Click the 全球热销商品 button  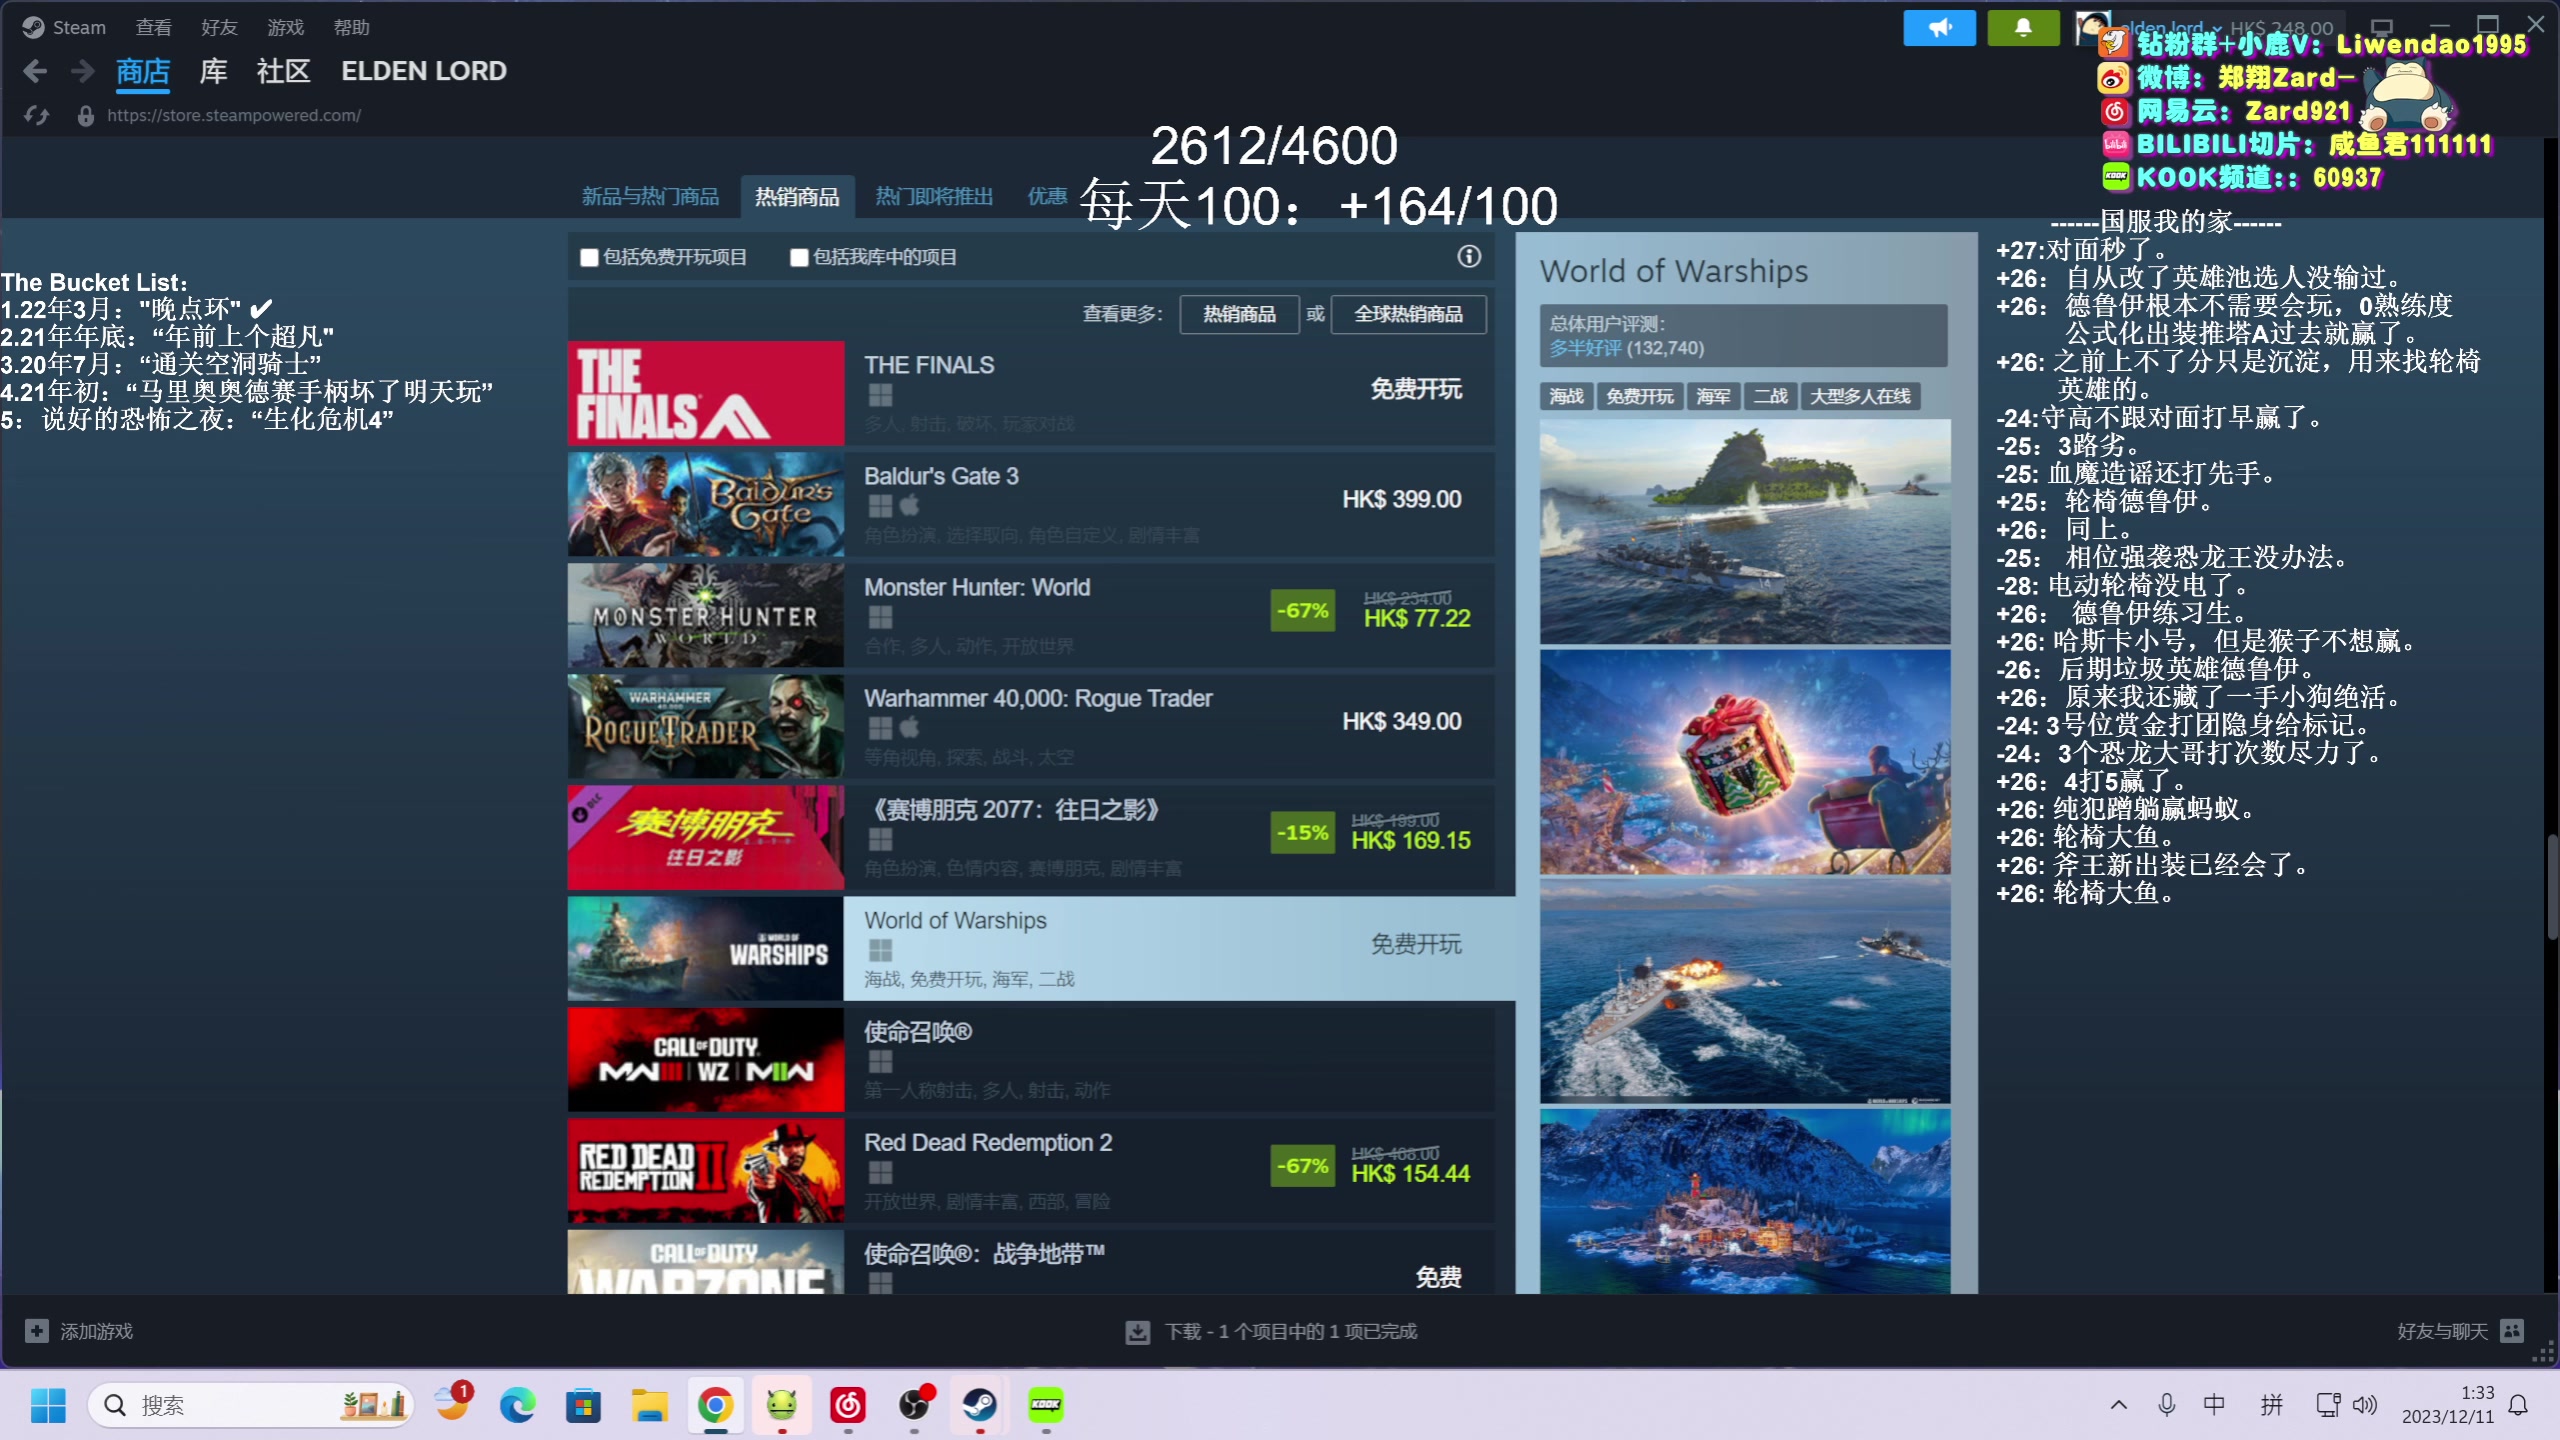coord(1408,315)
